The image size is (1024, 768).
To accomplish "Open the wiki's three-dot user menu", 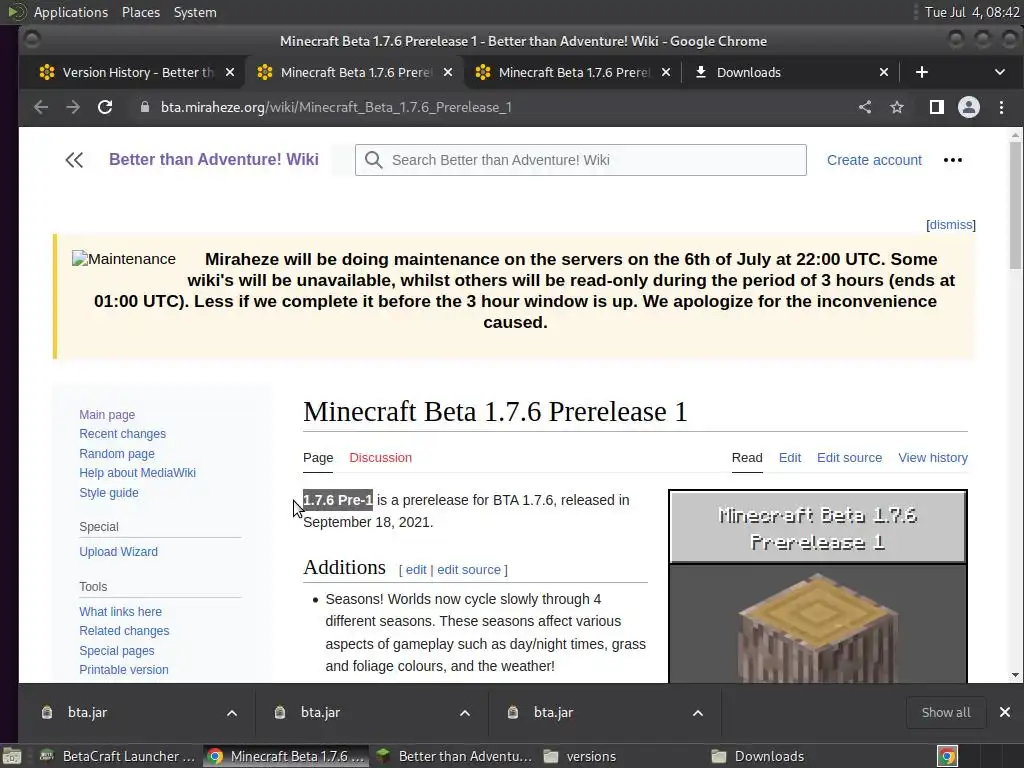I will 953,160.
